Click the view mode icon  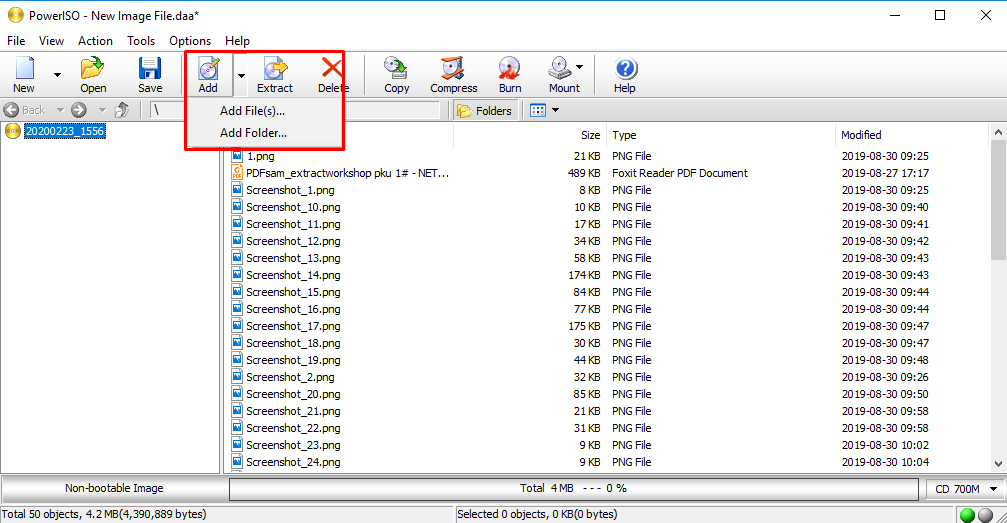[538, 111]
